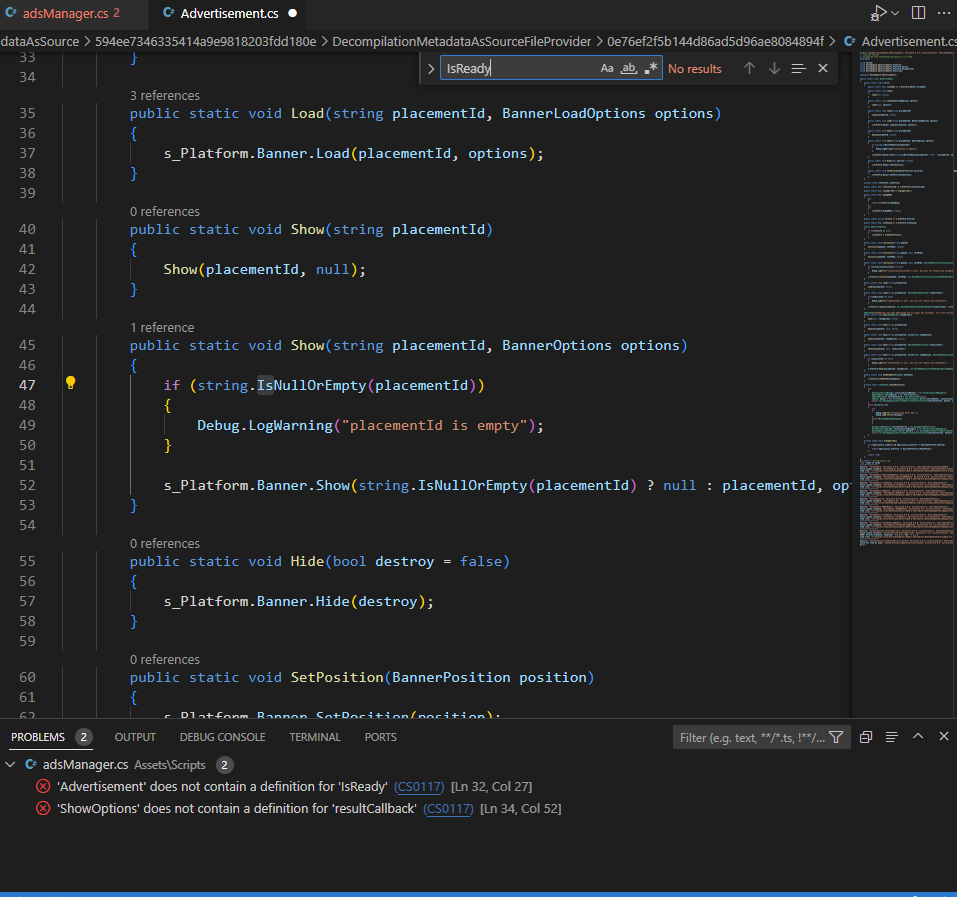Click '0 references' CodeLens above SetPosition method
This screenshot has width=957, height=897.
coord(165,659)
